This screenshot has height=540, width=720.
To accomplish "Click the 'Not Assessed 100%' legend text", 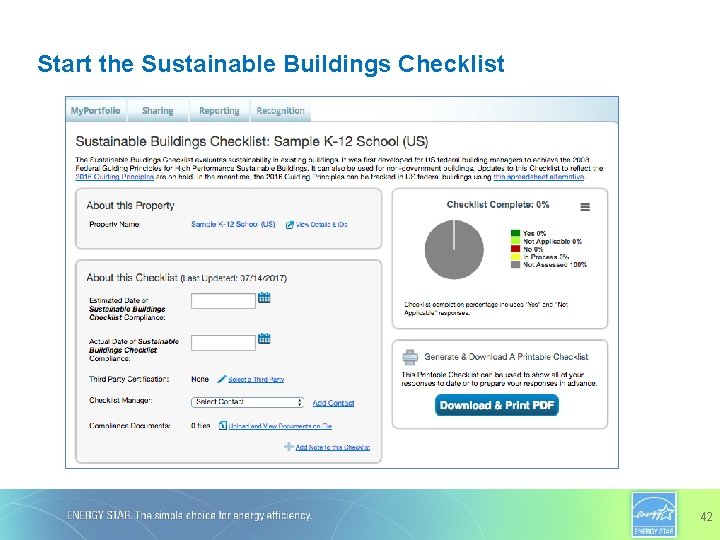I will coord(555,264).
